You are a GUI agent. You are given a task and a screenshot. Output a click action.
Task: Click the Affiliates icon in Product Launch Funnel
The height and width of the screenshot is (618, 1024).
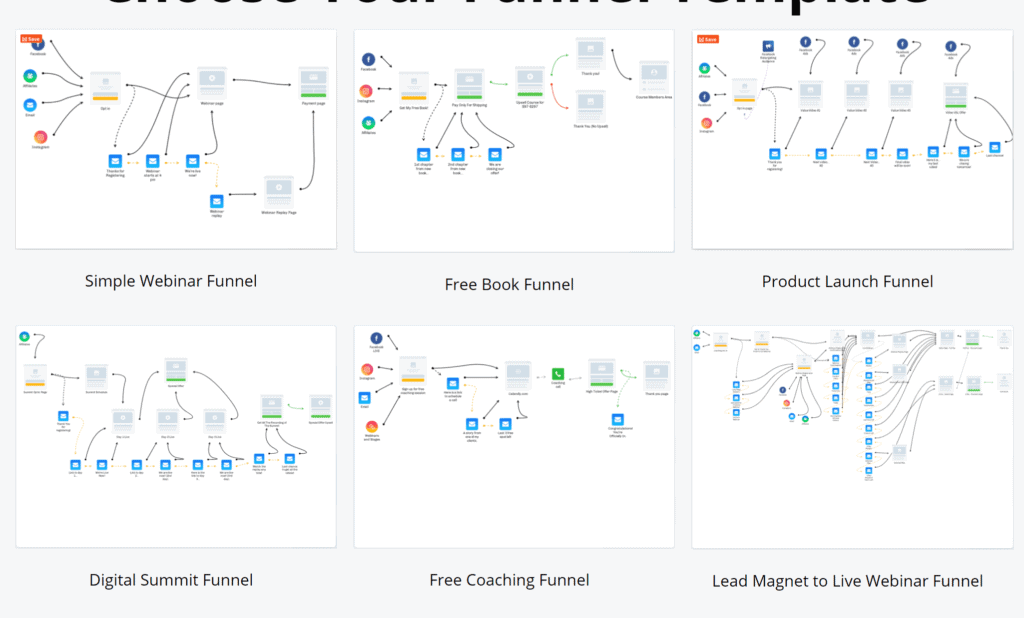(x=704, y=68)
